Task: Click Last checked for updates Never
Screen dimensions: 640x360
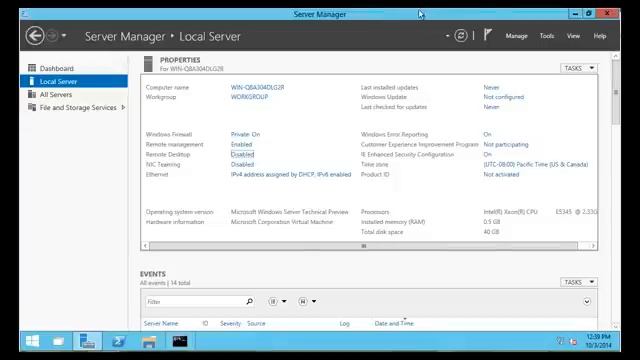Action: 491,107
